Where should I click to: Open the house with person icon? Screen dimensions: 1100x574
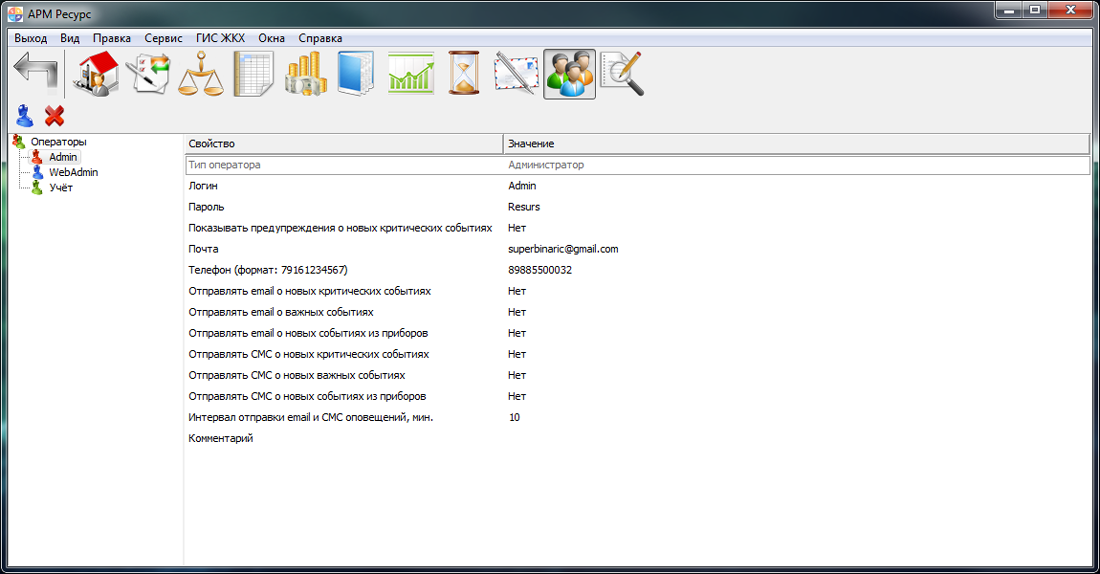pos(97,75)
